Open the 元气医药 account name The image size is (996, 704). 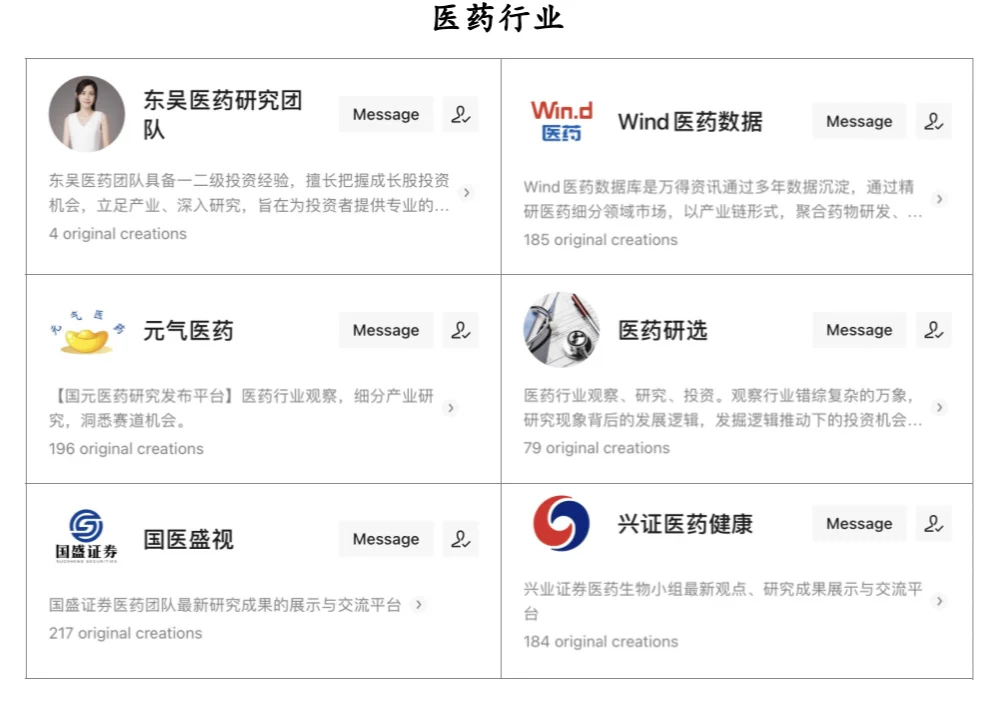pos(188,330)
